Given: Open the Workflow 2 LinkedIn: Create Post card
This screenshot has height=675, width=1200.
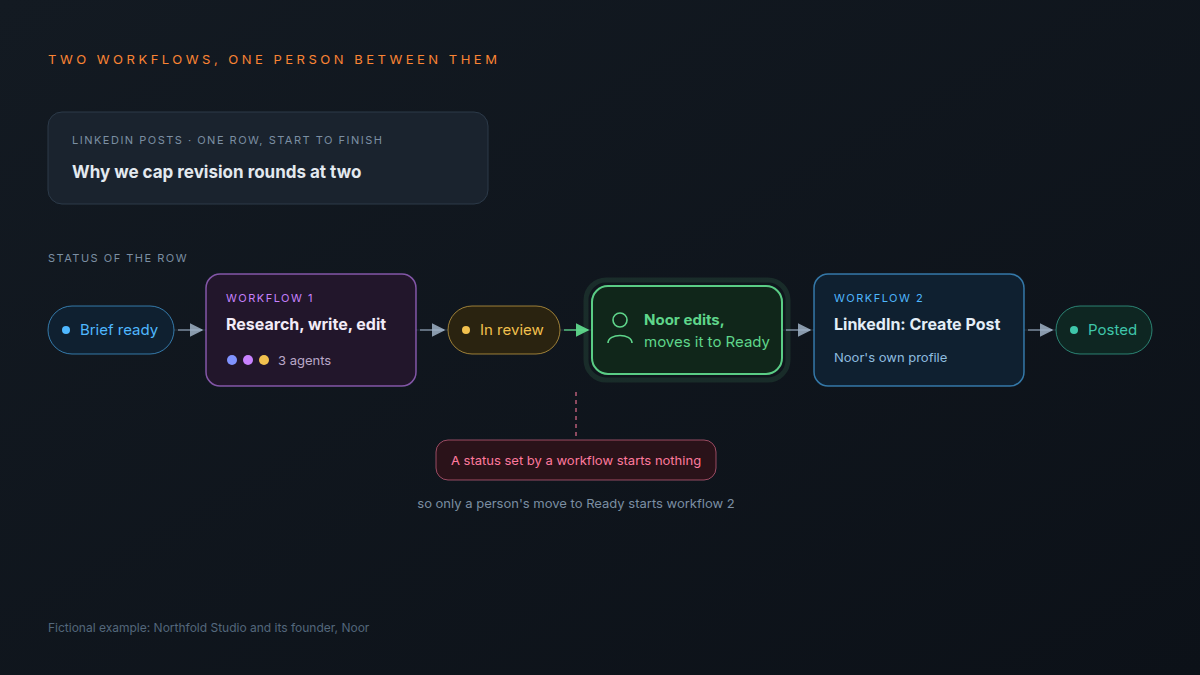Looking at the screenshot, I should pos(919,330).
